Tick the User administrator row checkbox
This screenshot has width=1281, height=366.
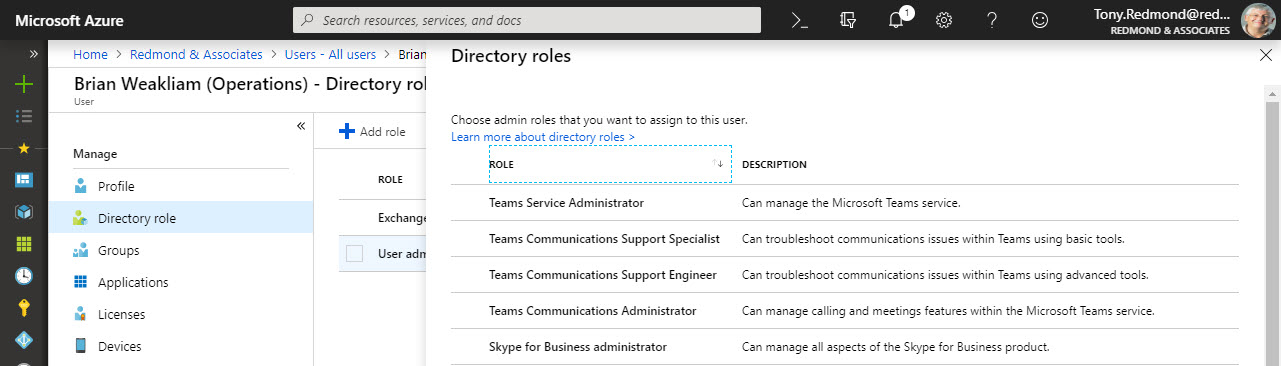(354, 254)
